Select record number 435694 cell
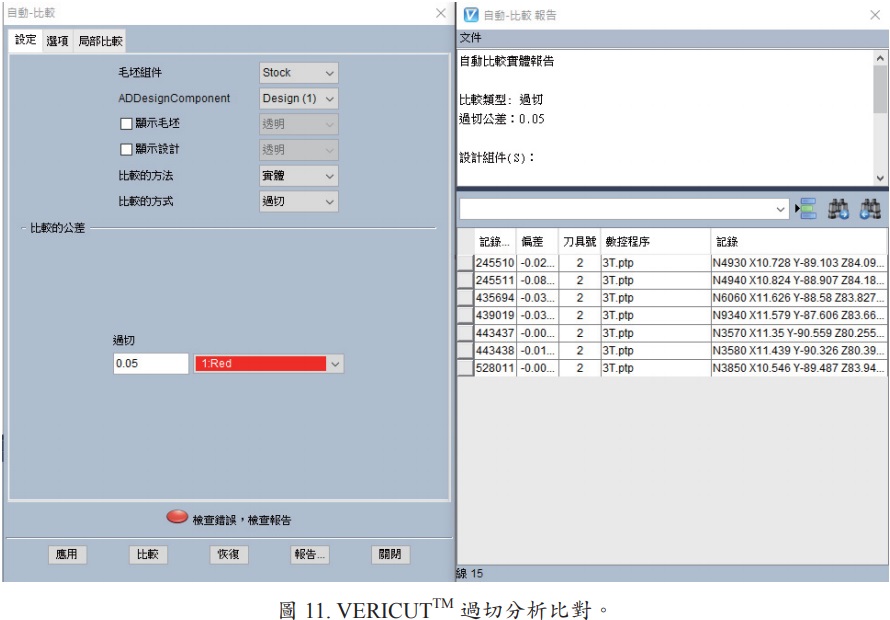This screenshot has width=890, height=620. click(495, 298)
